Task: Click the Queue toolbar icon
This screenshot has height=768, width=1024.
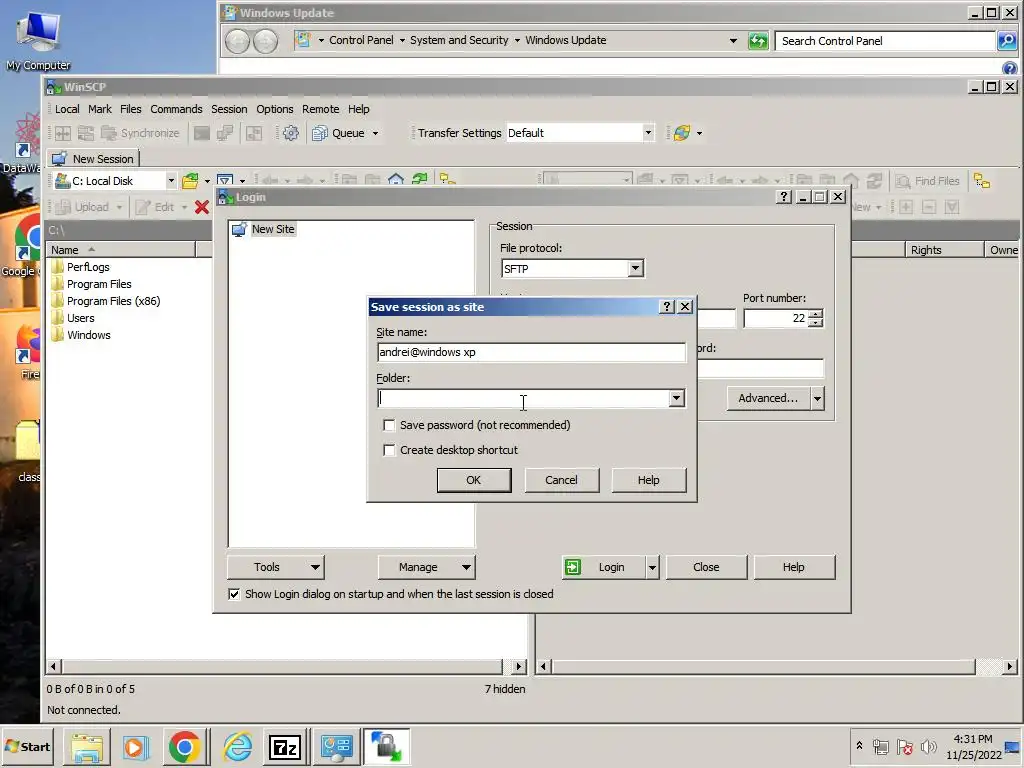Action: tap(338, 133)
